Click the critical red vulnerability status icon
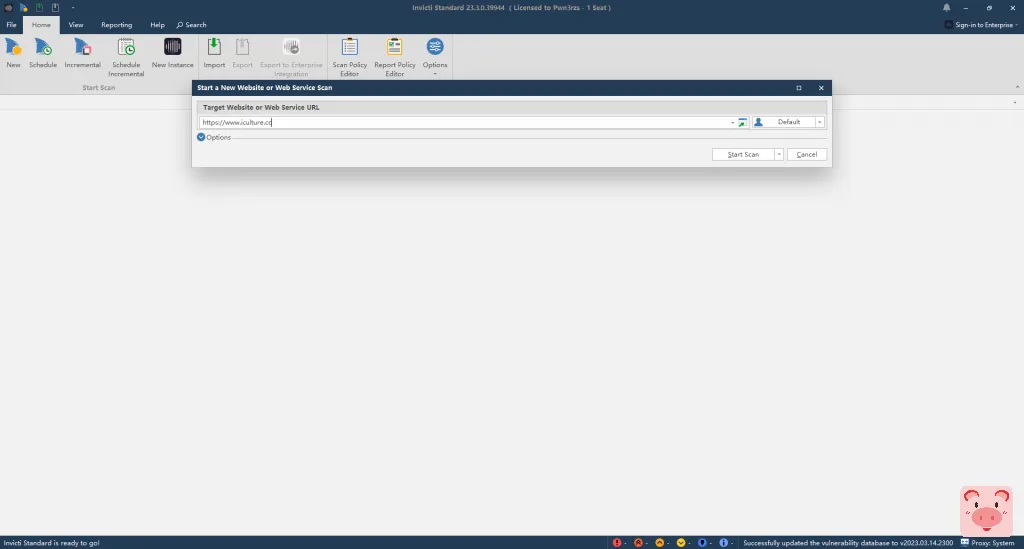1024x549 pixels. pyautogui.click(x=617, y=542)
